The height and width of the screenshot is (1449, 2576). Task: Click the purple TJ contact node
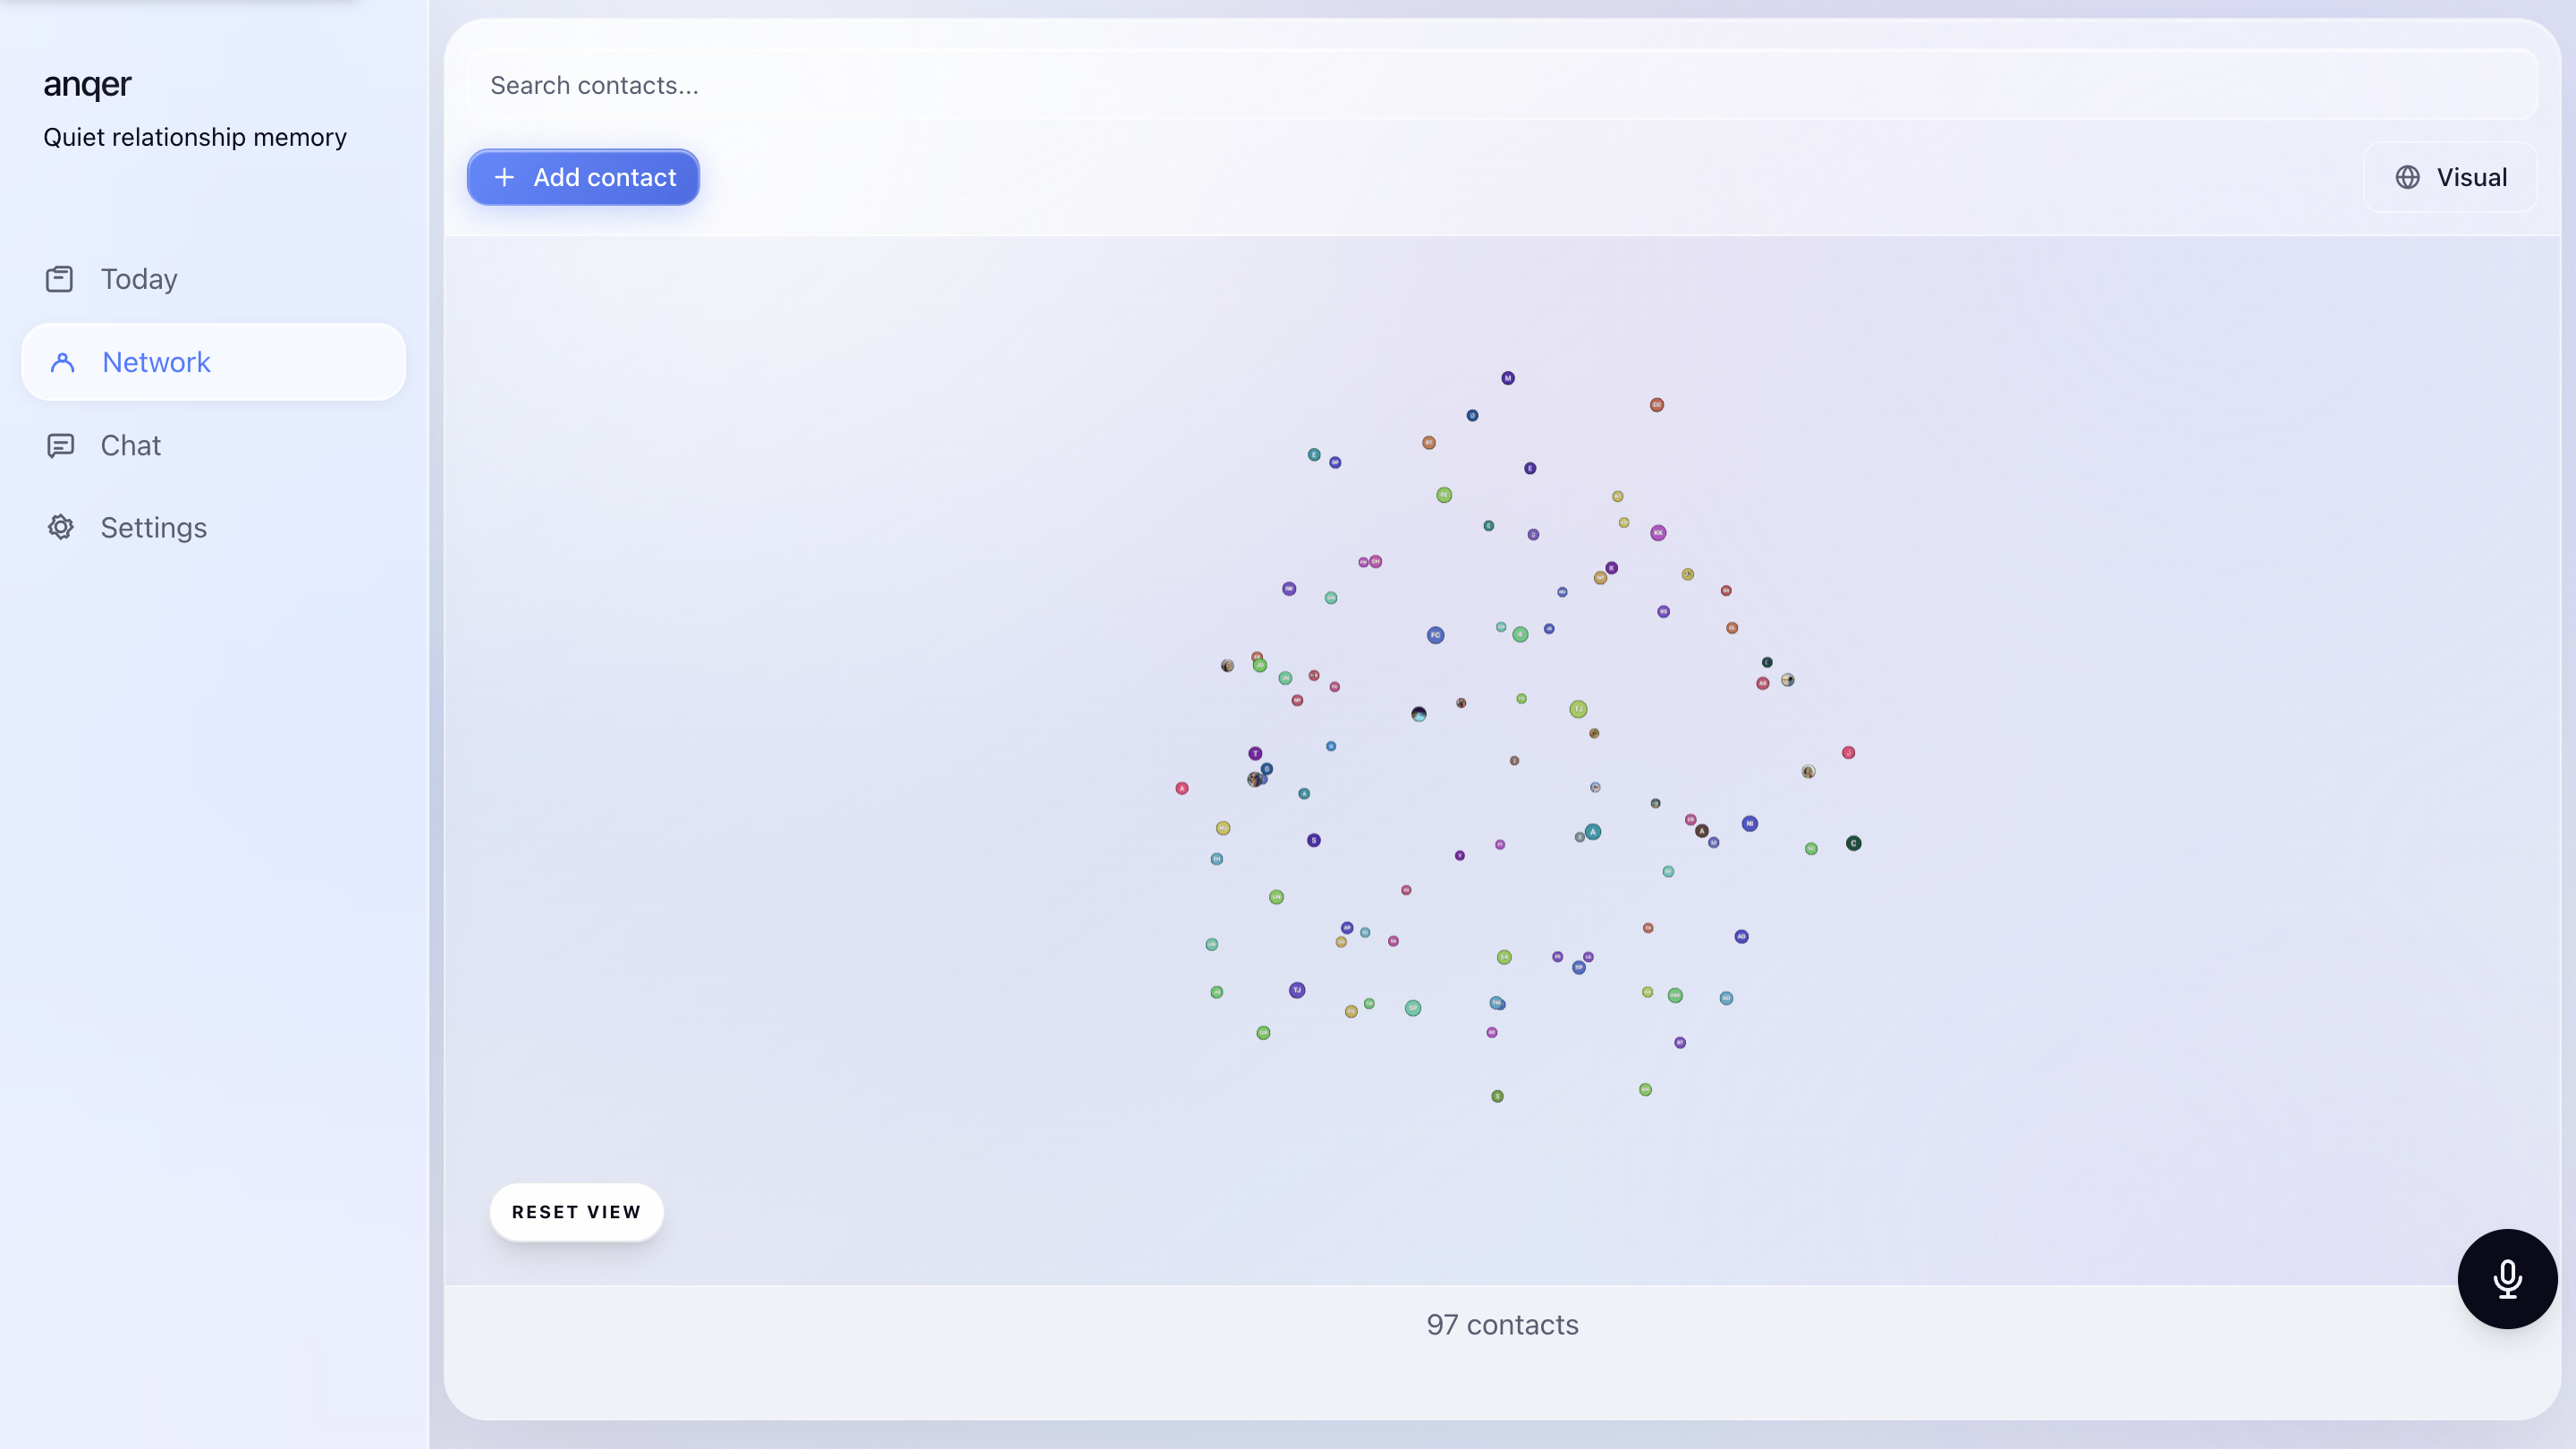click(1297, 990)
